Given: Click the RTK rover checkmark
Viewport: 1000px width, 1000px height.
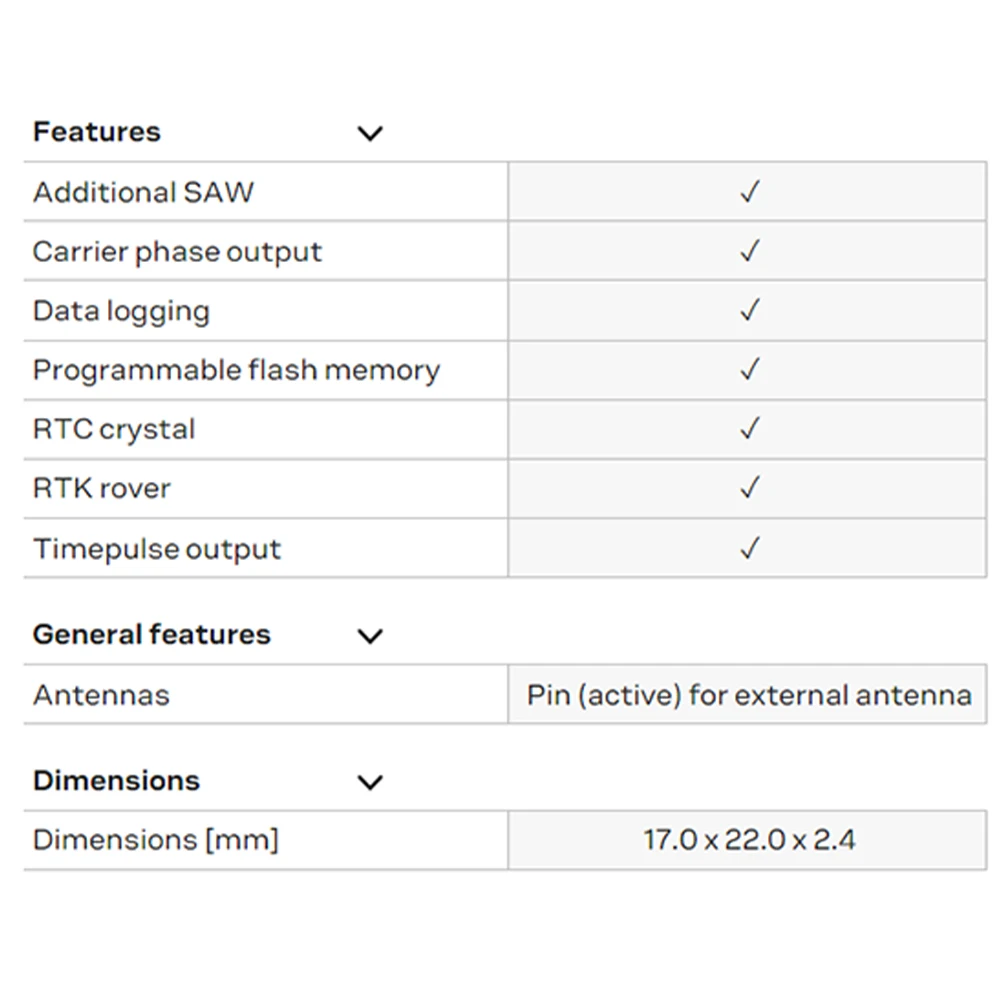Looking at the screenshot, I should click(749, 488).
